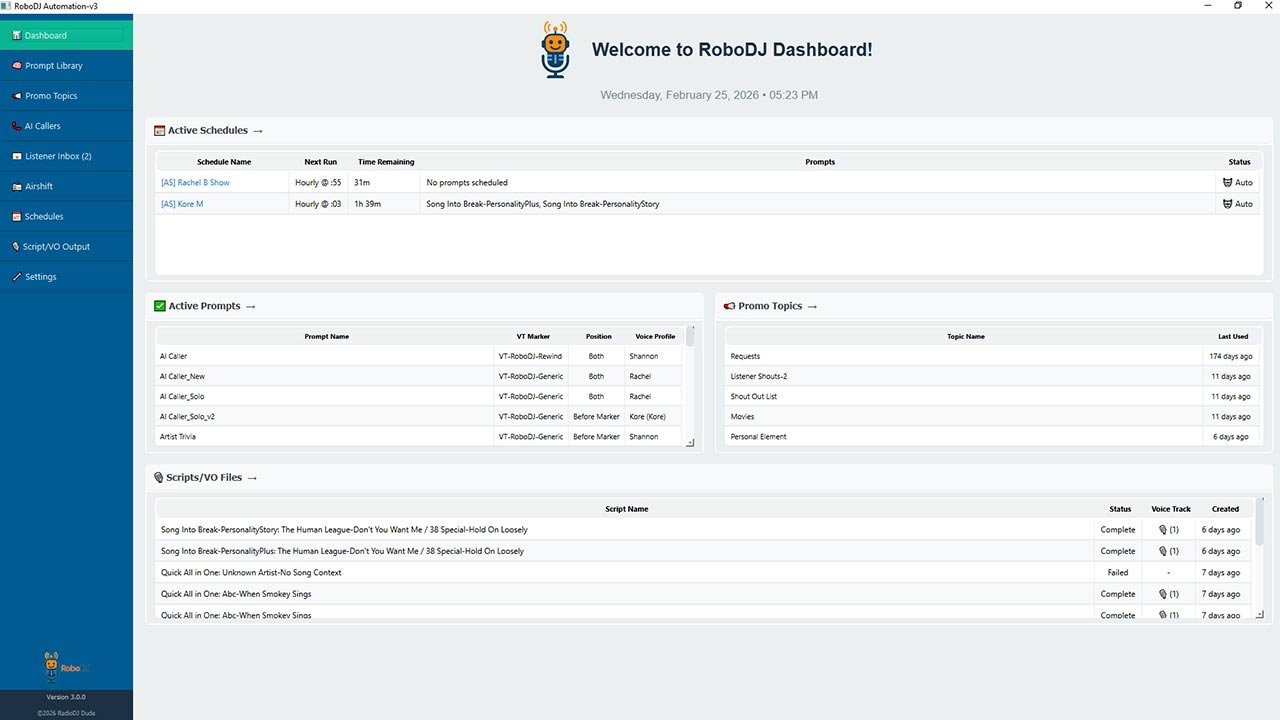Open AI Callers via its phone icon
Screen dimensions: 1280x720
coord(14,125)
